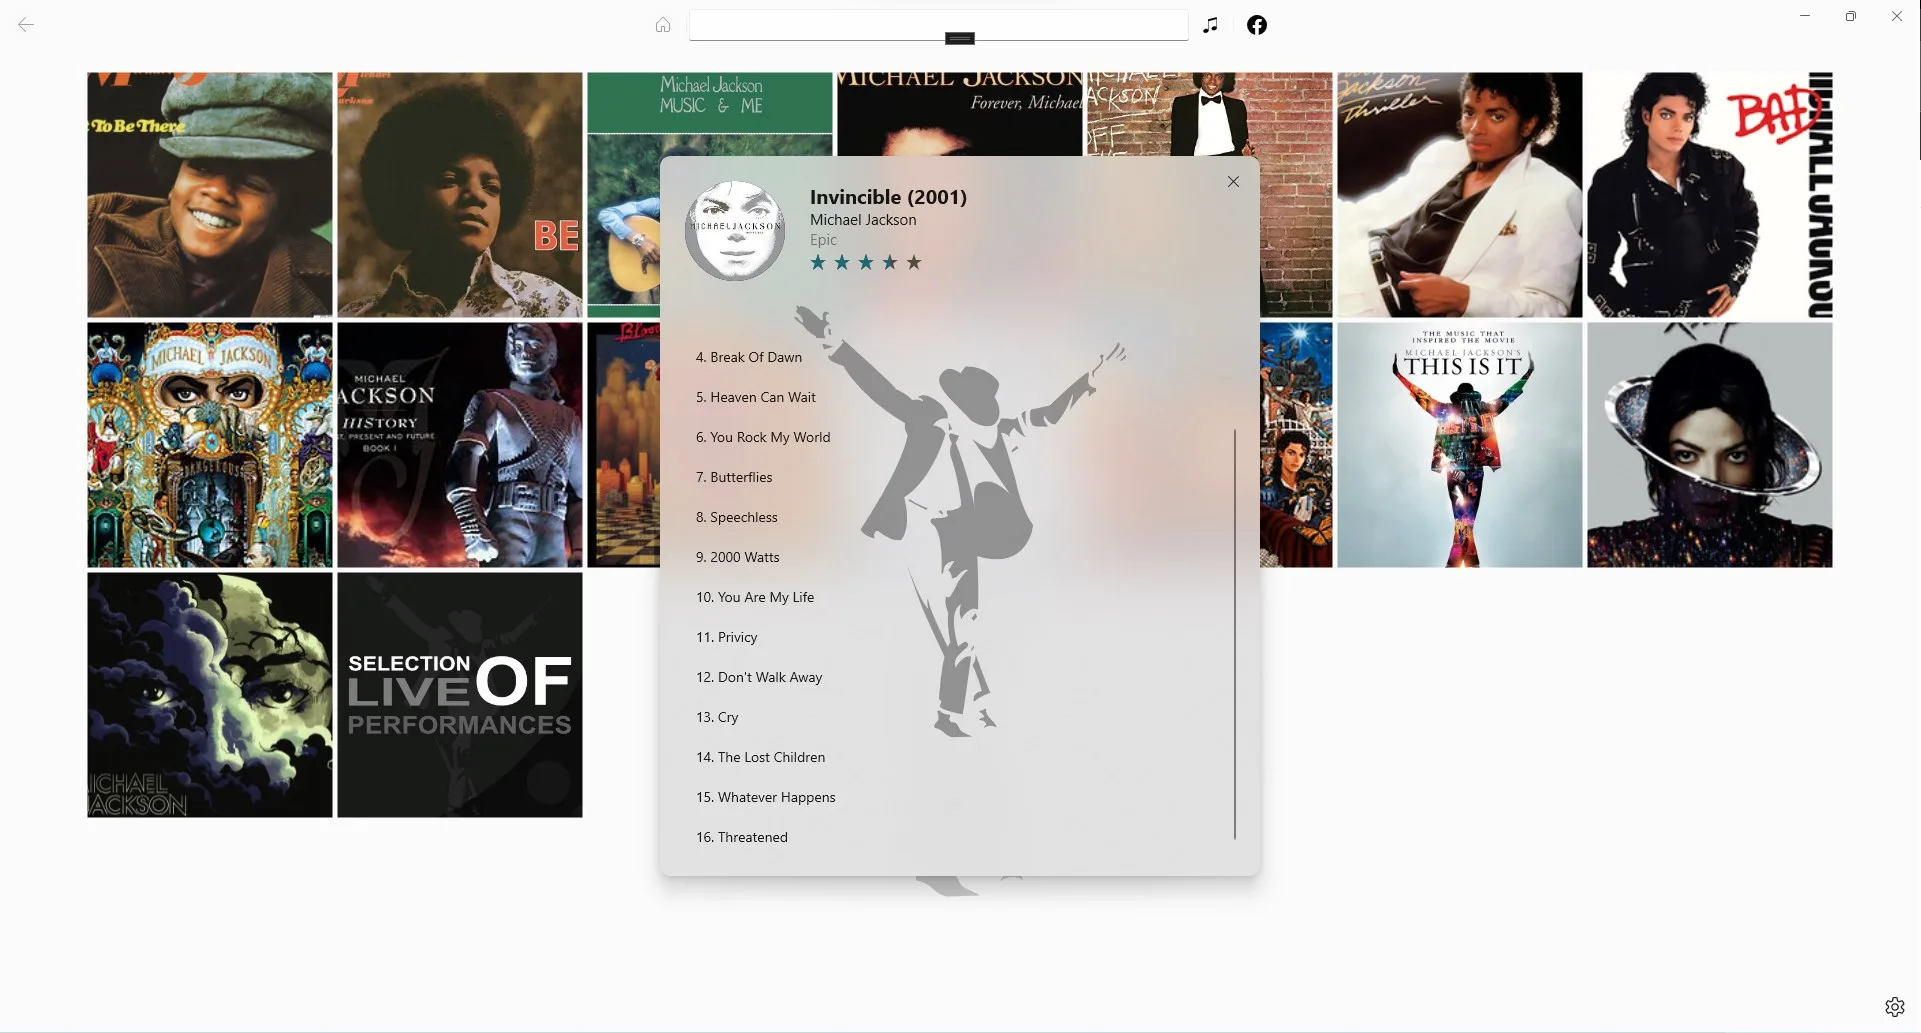The image size is (1921, 1033).
Task: Go back using the back arrow
Action: tap(26, 25)
